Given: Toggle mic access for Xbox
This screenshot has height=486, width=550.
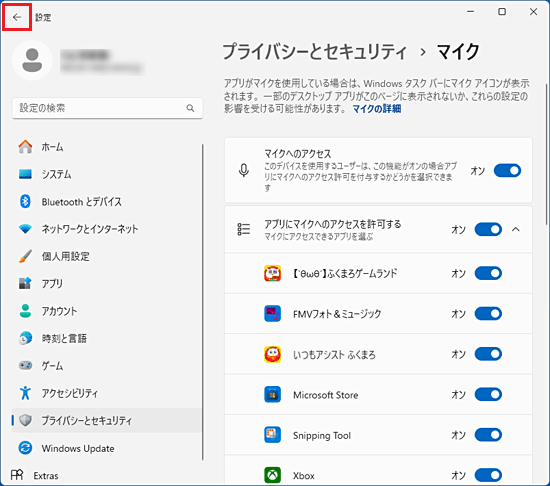Looking at the screenshot, I should (488, 475).
